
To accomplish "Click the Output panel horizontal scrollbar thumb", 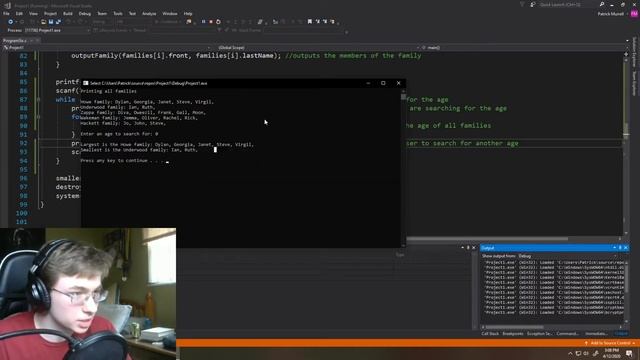I will click(x=514, y=327).
